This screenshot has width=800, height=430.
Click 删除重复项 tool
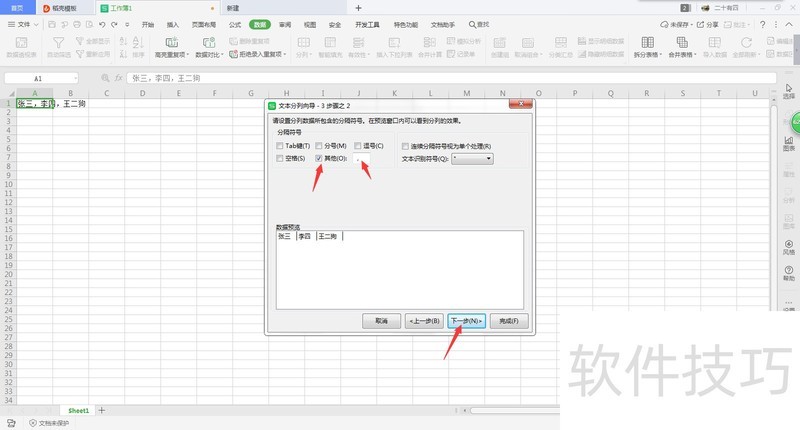pyautogui.click(x=249, y=41)
